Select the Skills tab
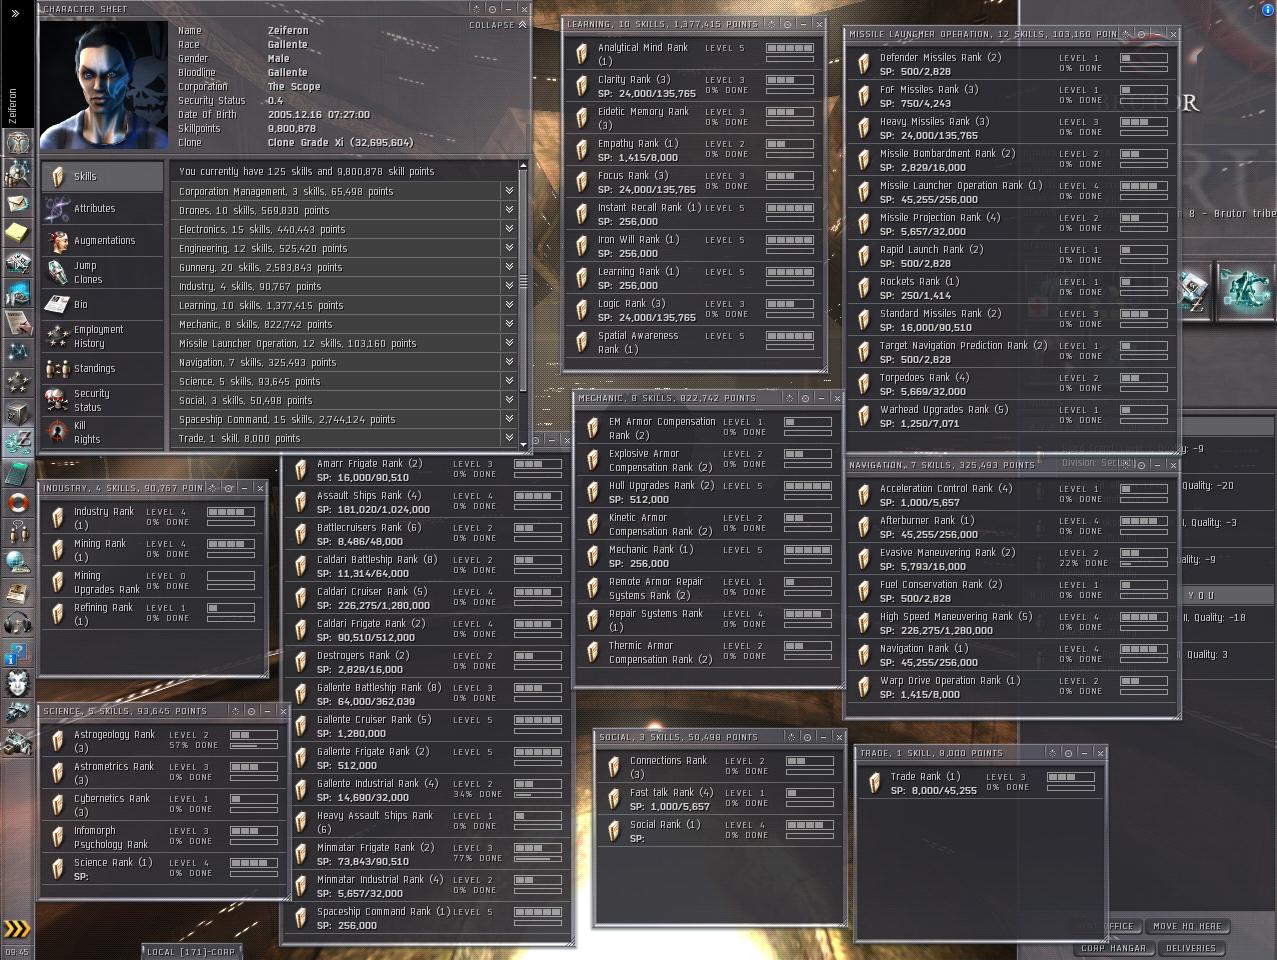Screen dimensions: 1277x960 [x=102, y=176]
